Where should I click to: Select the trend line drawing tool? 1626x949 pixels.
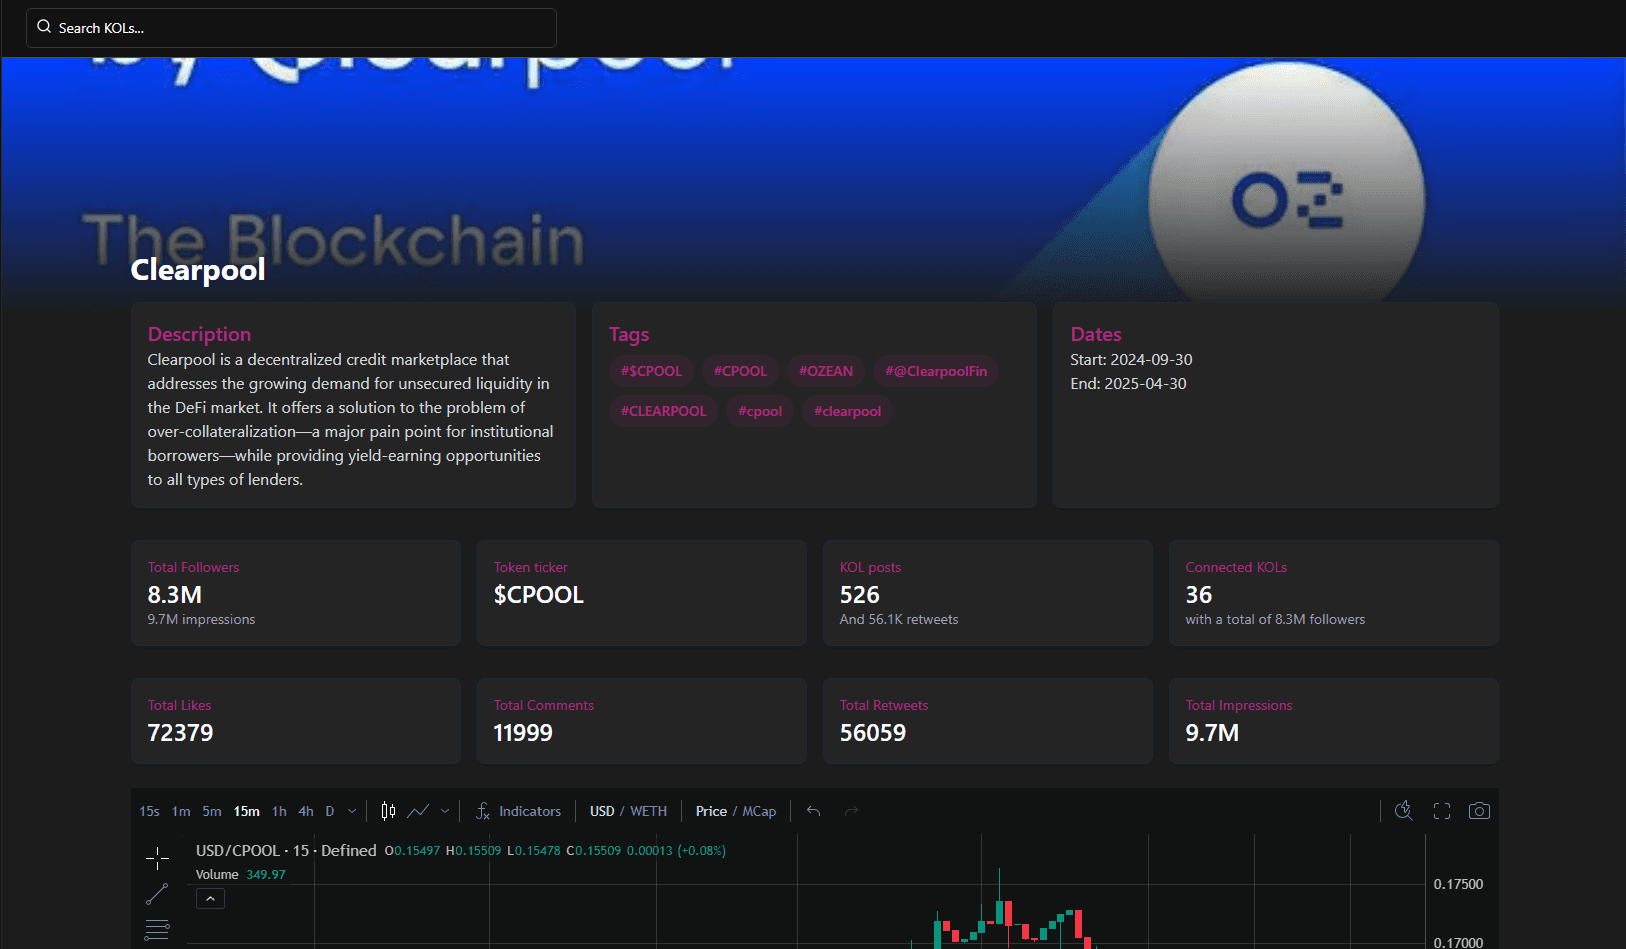(157, 894)
